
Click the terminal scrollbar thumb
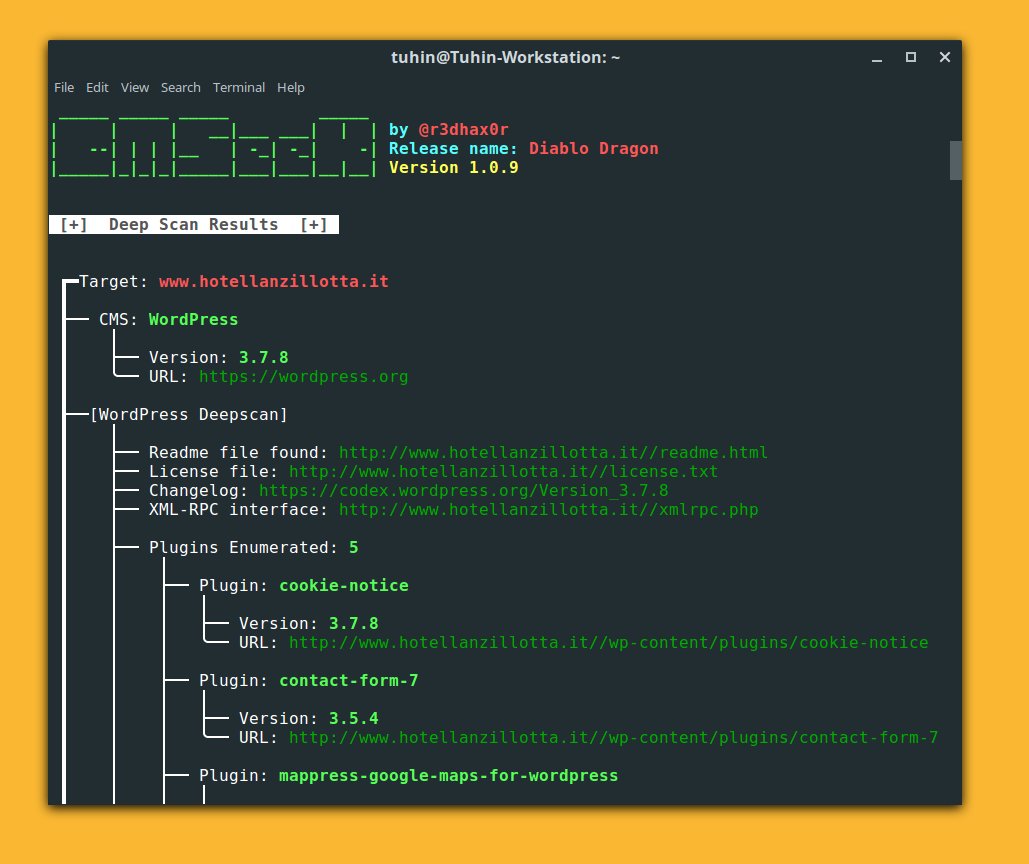(x=956, y=160)
